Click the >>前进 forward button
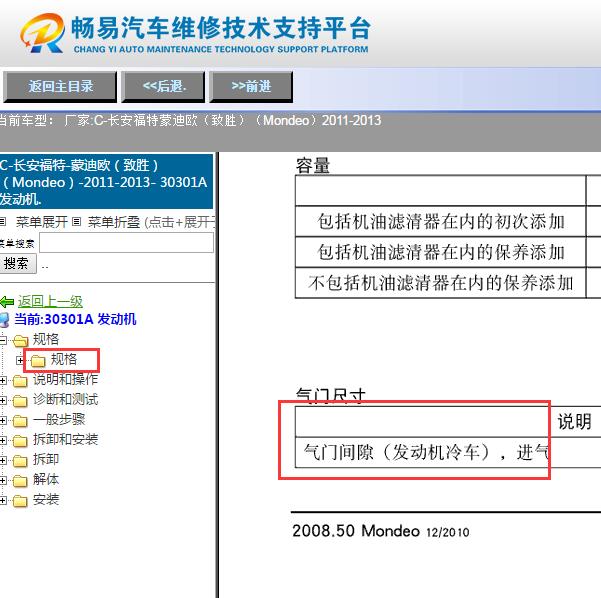 pyautogui.click(x=251, y=87)
